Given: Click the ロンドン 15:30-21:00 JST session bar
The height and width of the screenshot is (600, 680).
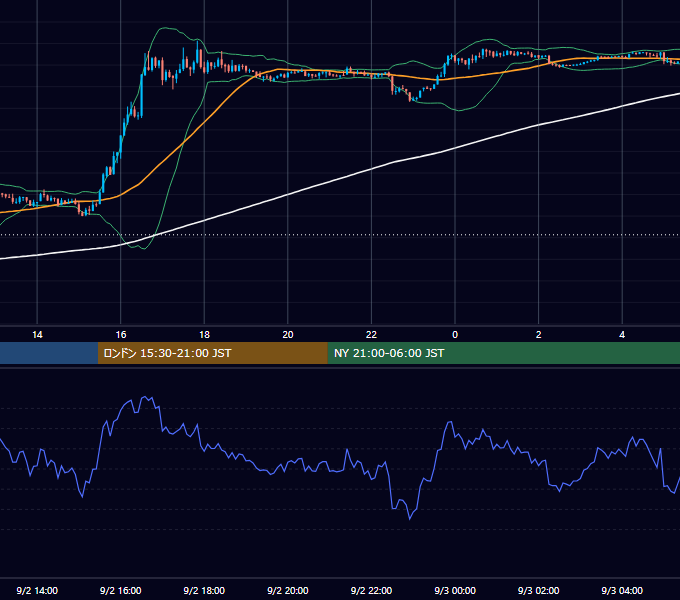Looking at the screenshot, I should (x=212, y=353).
